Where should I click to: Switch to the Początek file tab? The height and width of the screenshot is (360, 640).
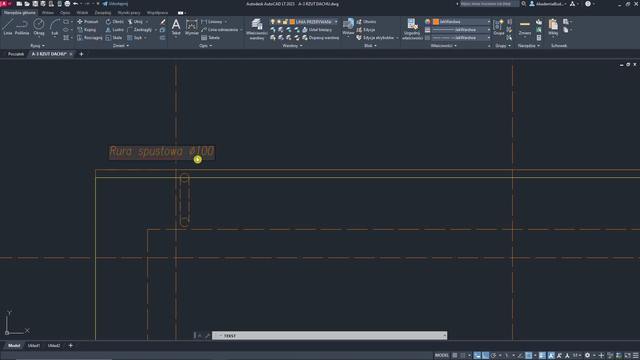[16, 54]
